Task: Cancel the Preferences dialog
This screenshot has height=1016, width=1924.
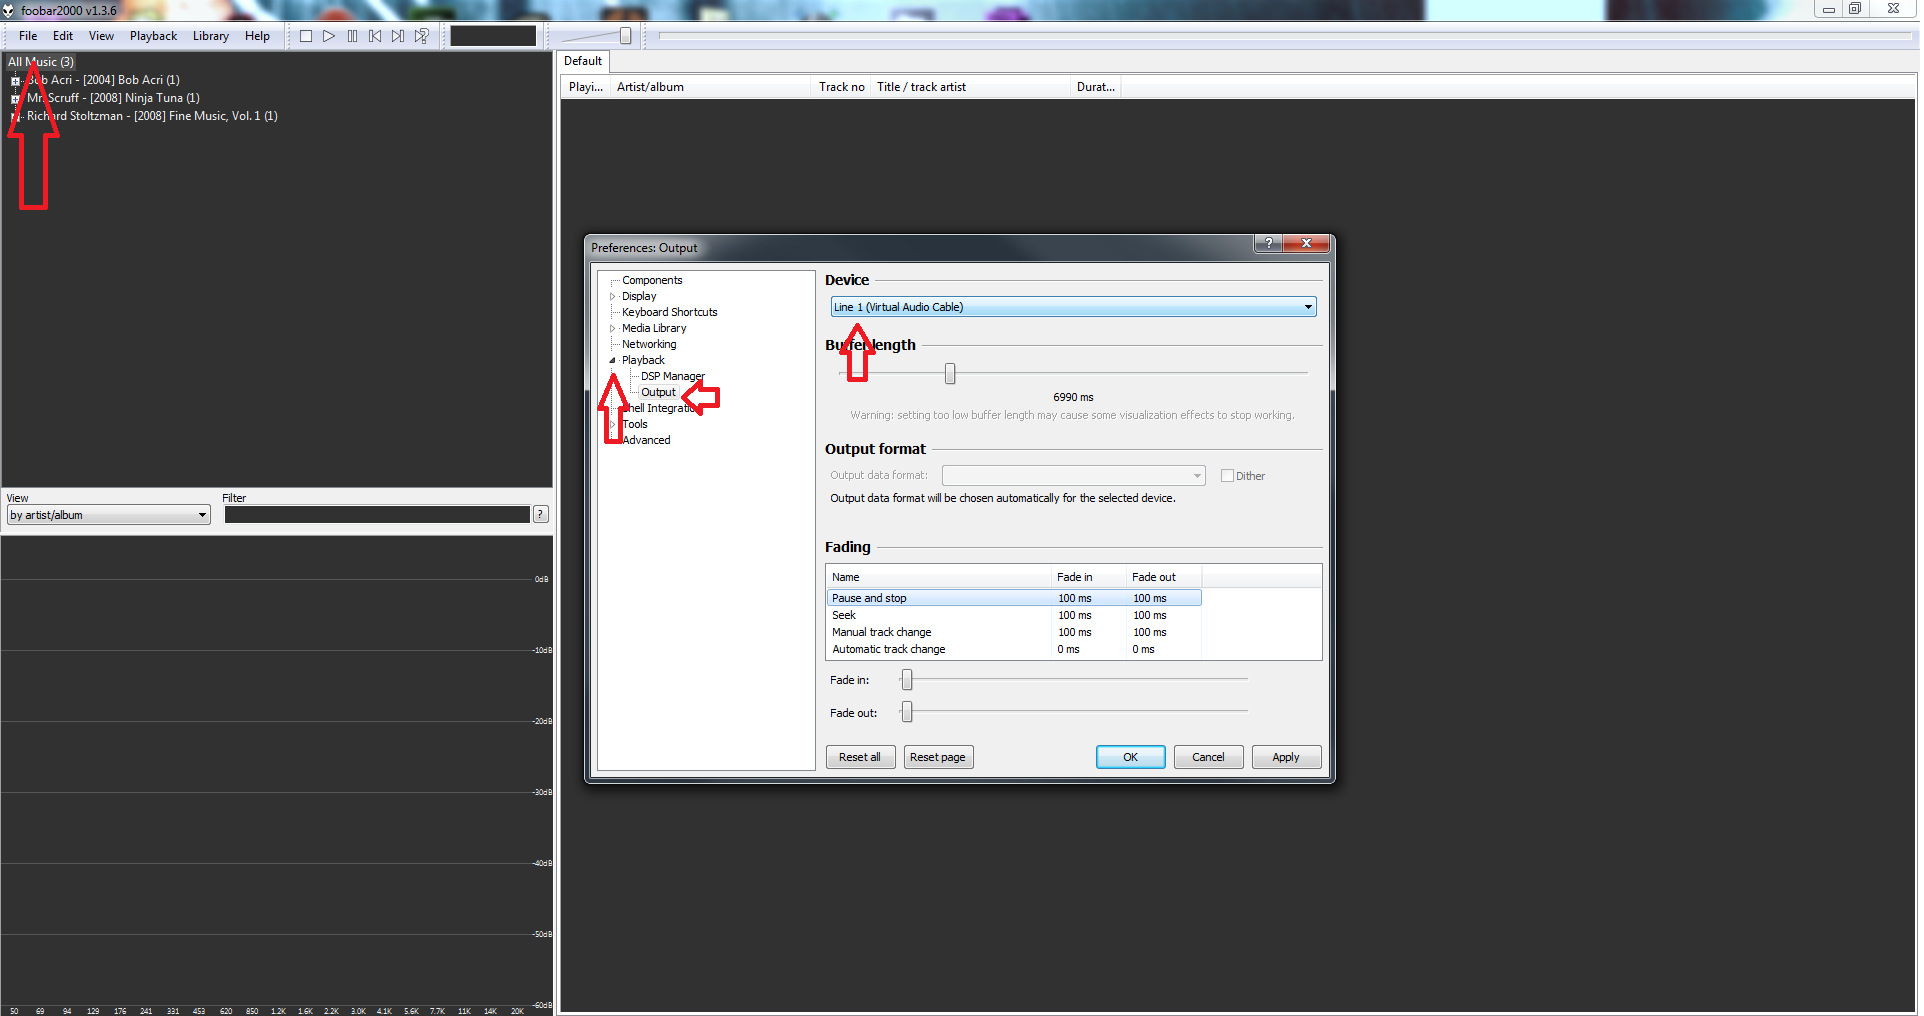Action: (1208, 757)
